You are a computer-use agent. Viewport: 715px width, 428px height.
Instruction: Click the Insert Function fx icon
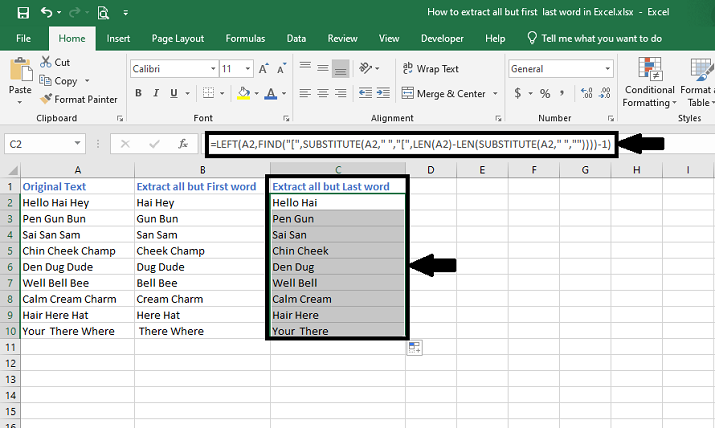tap(183, 144)
